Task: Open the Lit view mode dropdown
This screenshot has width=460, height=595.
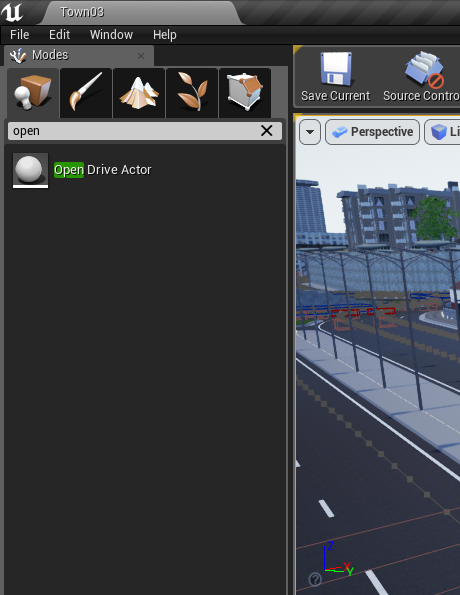Action: pyautogui.click(x=443, y=132)
